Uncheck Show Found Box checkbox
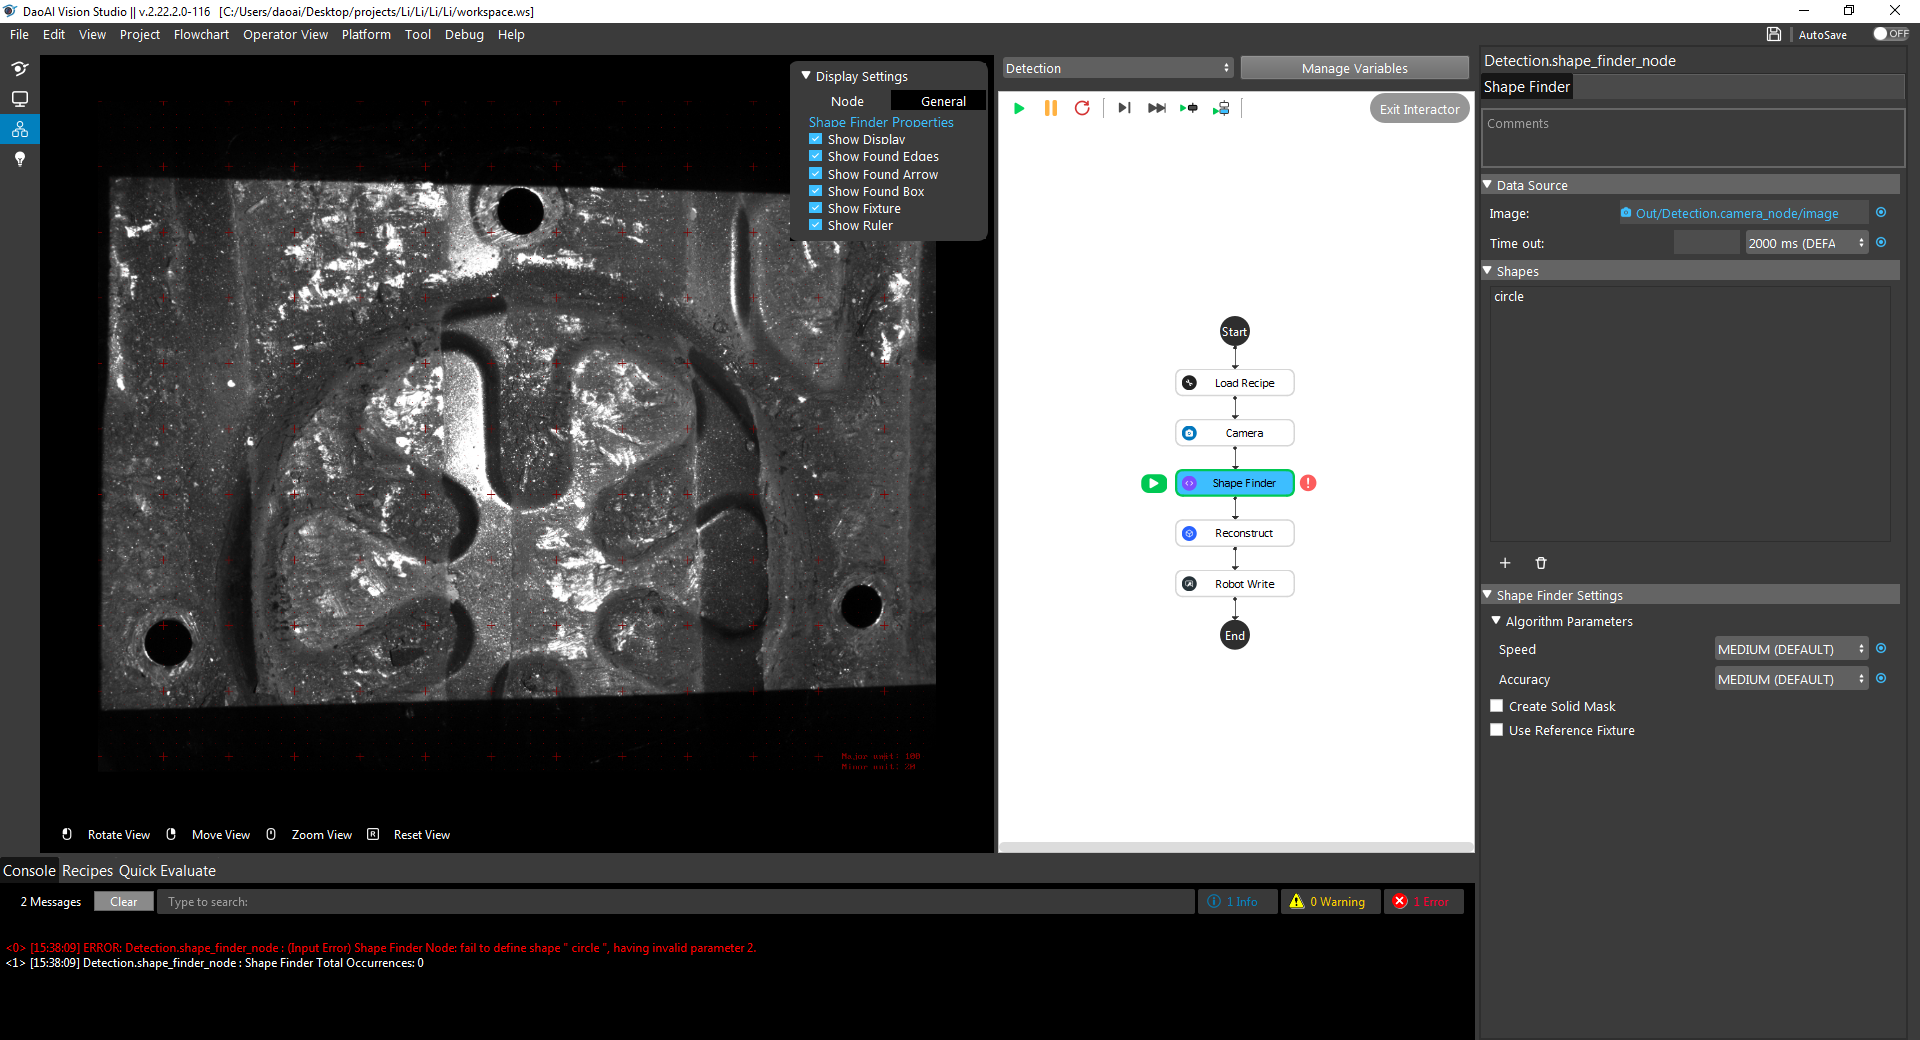Screen dimensions: 1920x1040 point(815,190)
